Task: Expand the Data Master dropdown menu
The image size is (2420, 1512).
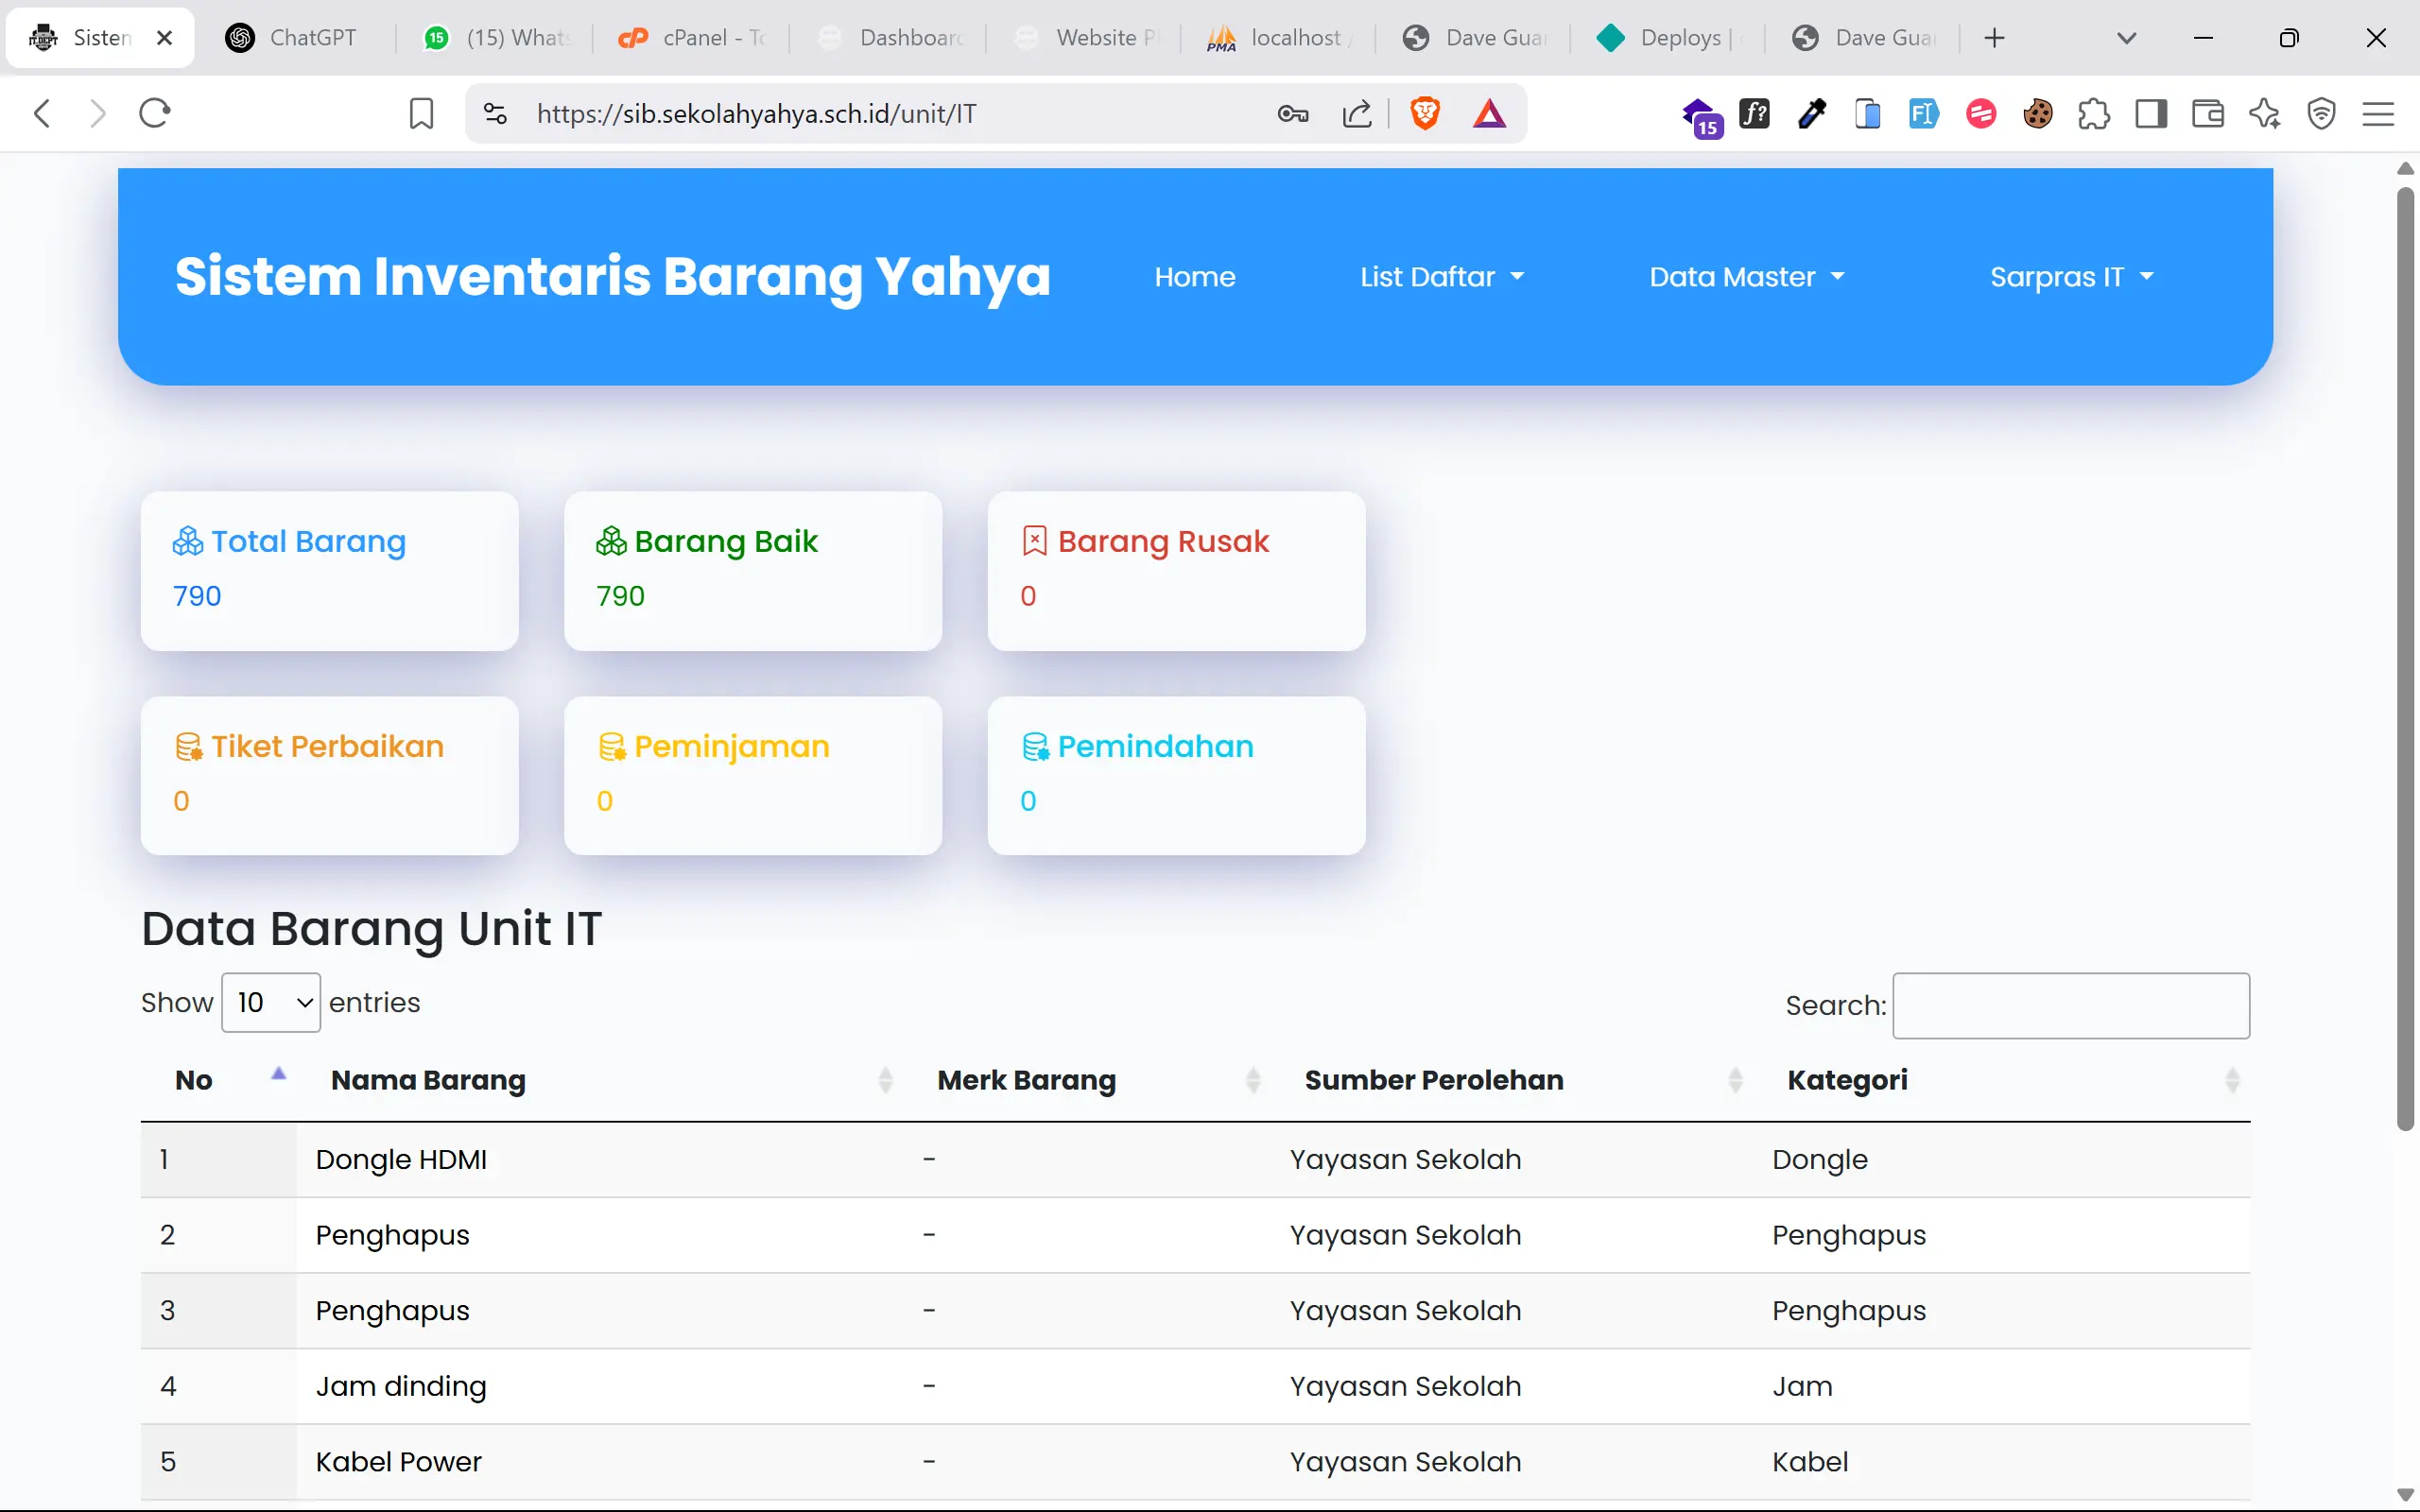Action: pyautogui.click(x=1747, y=277)
